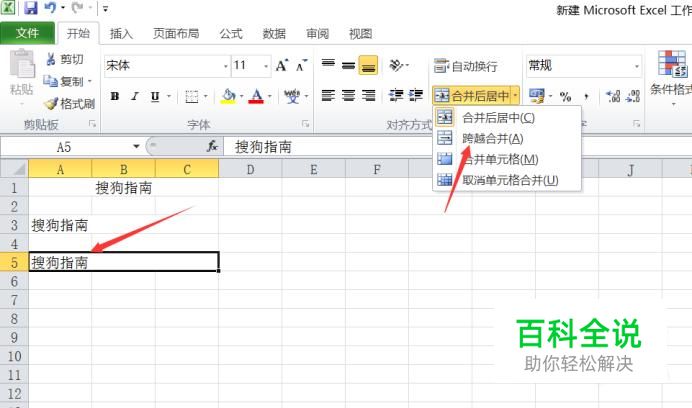Switch to the 数据 Data tab

[x=274, y=34]
